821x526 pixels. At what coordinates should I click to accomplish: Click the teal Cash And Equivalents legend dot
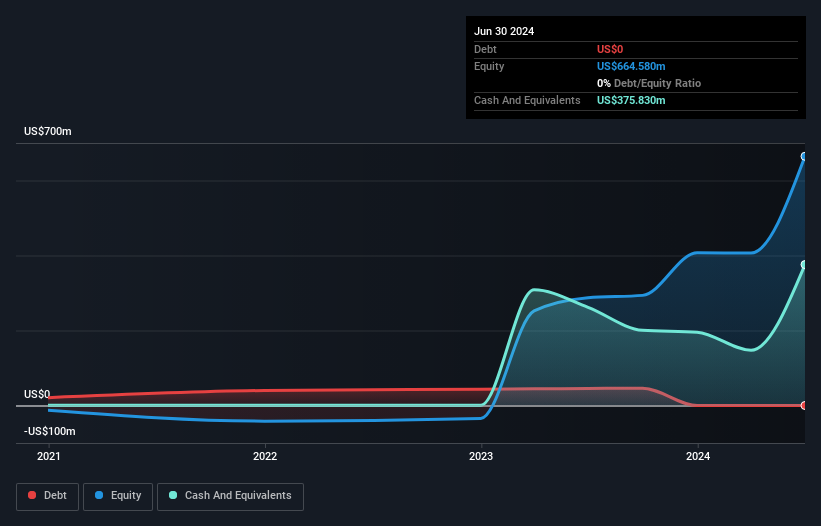pos(173,495)
